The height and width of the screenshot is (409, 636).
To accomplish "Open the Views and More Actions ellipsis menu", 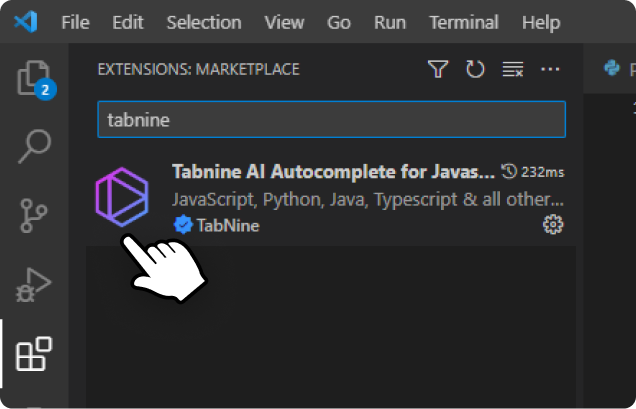I will 550,69.
